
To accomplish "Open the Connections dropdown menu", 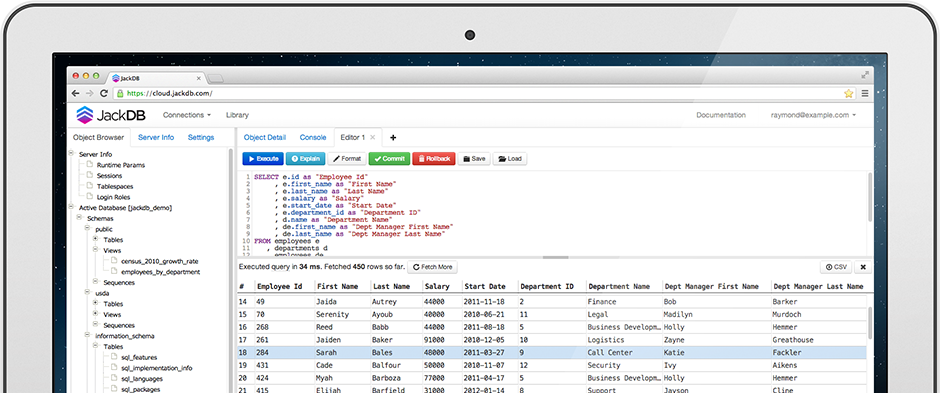I will pyautogui.click(x=186, y=115).
